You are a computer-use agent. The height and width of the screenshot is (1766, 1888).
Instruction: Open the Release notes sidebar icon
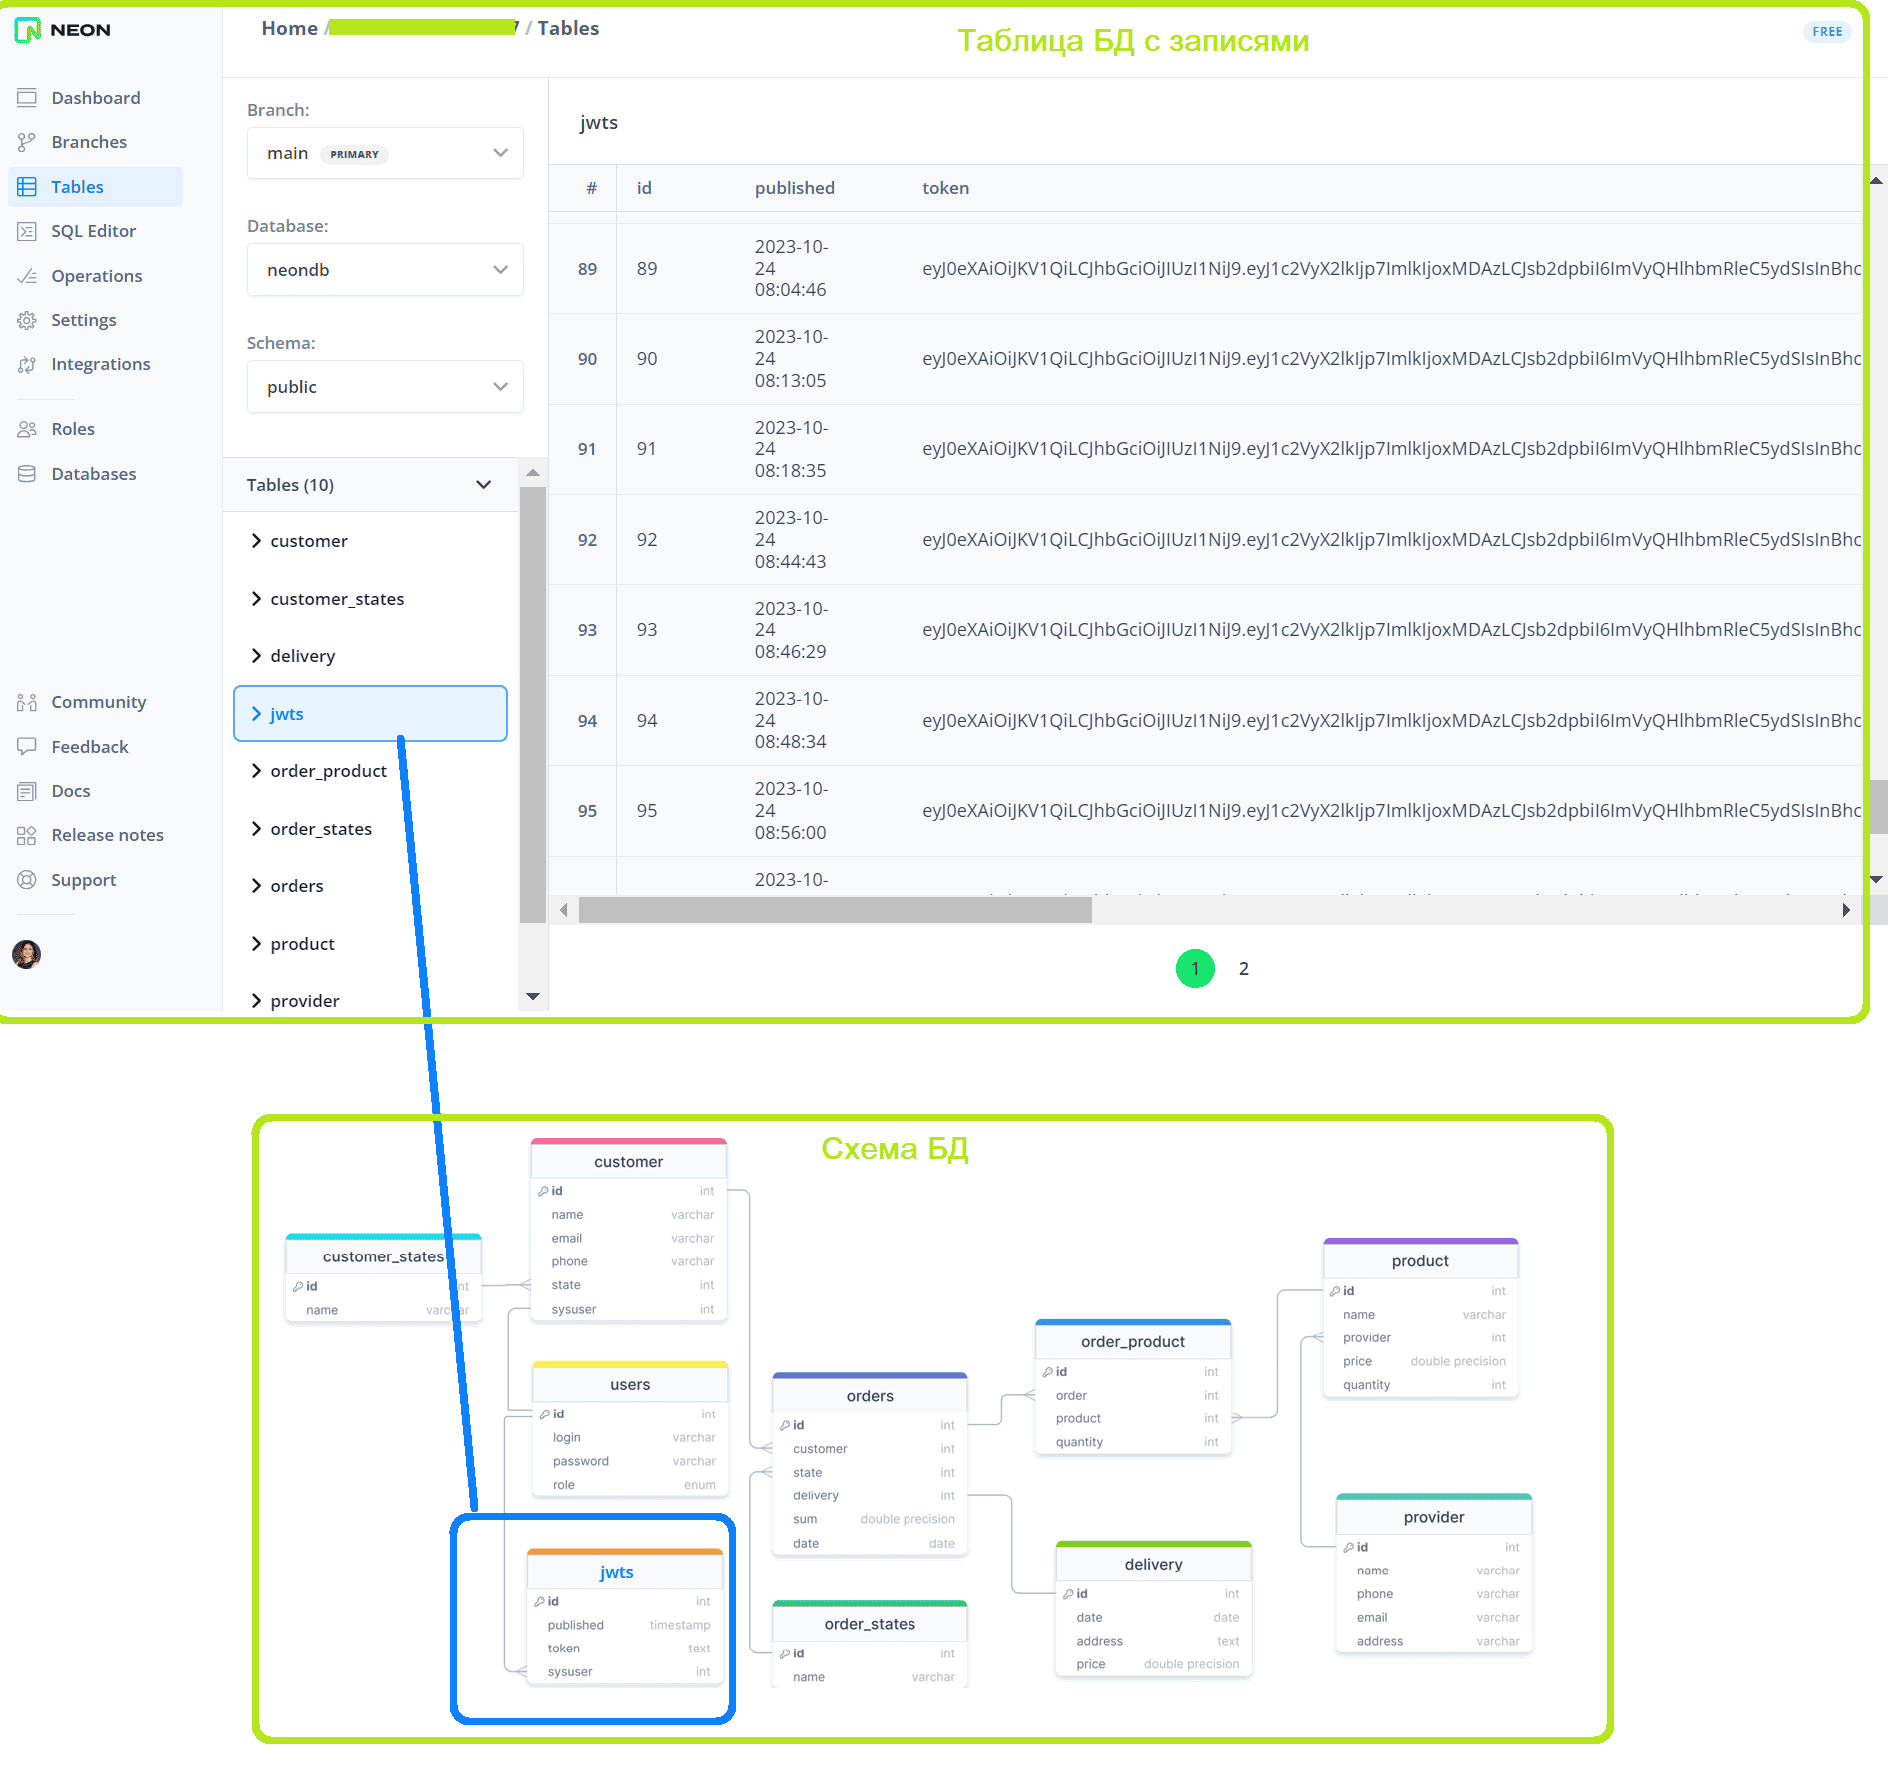pos(27,835)
